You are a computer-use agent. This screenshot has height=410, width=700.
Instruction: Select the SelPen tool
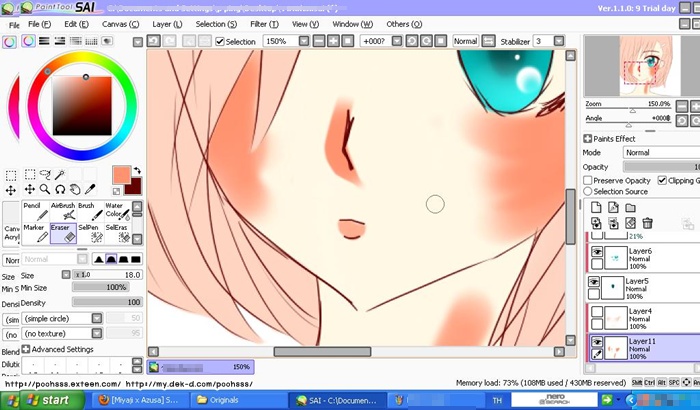click(x=90, y=233)
